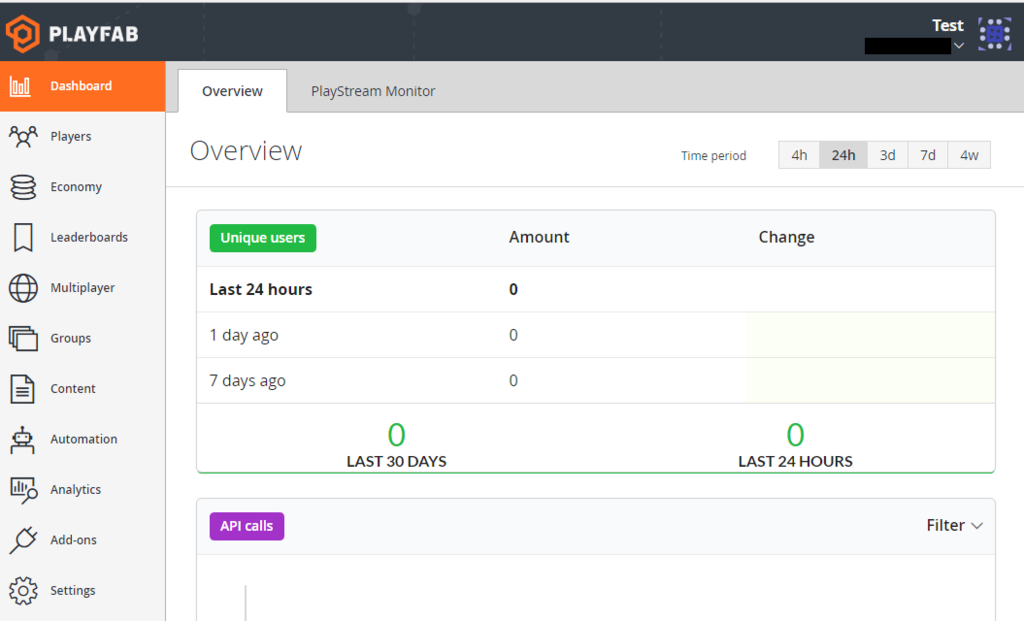
Task: Open the Analytics menu label
Action: tap(75, 490)
